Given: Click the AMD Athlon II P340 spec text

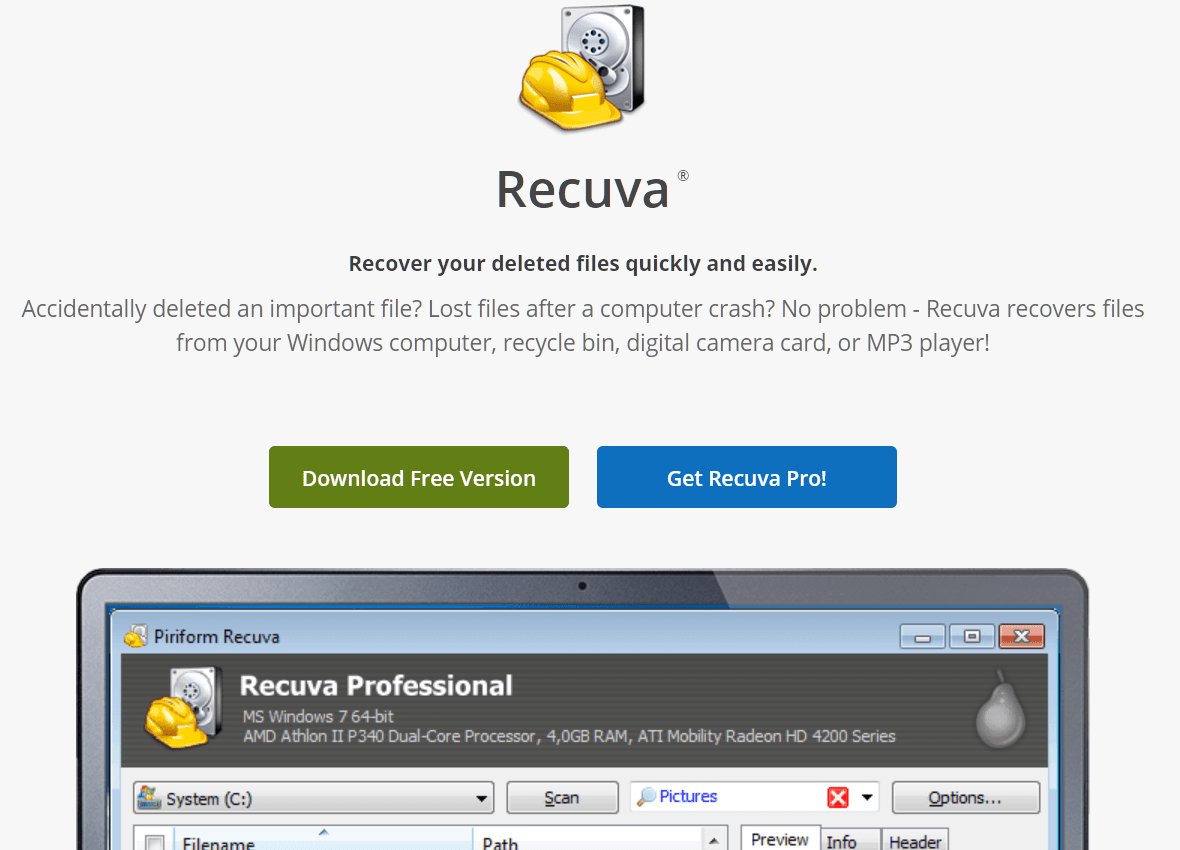Looking at the screenshot, I should (569, 736).
